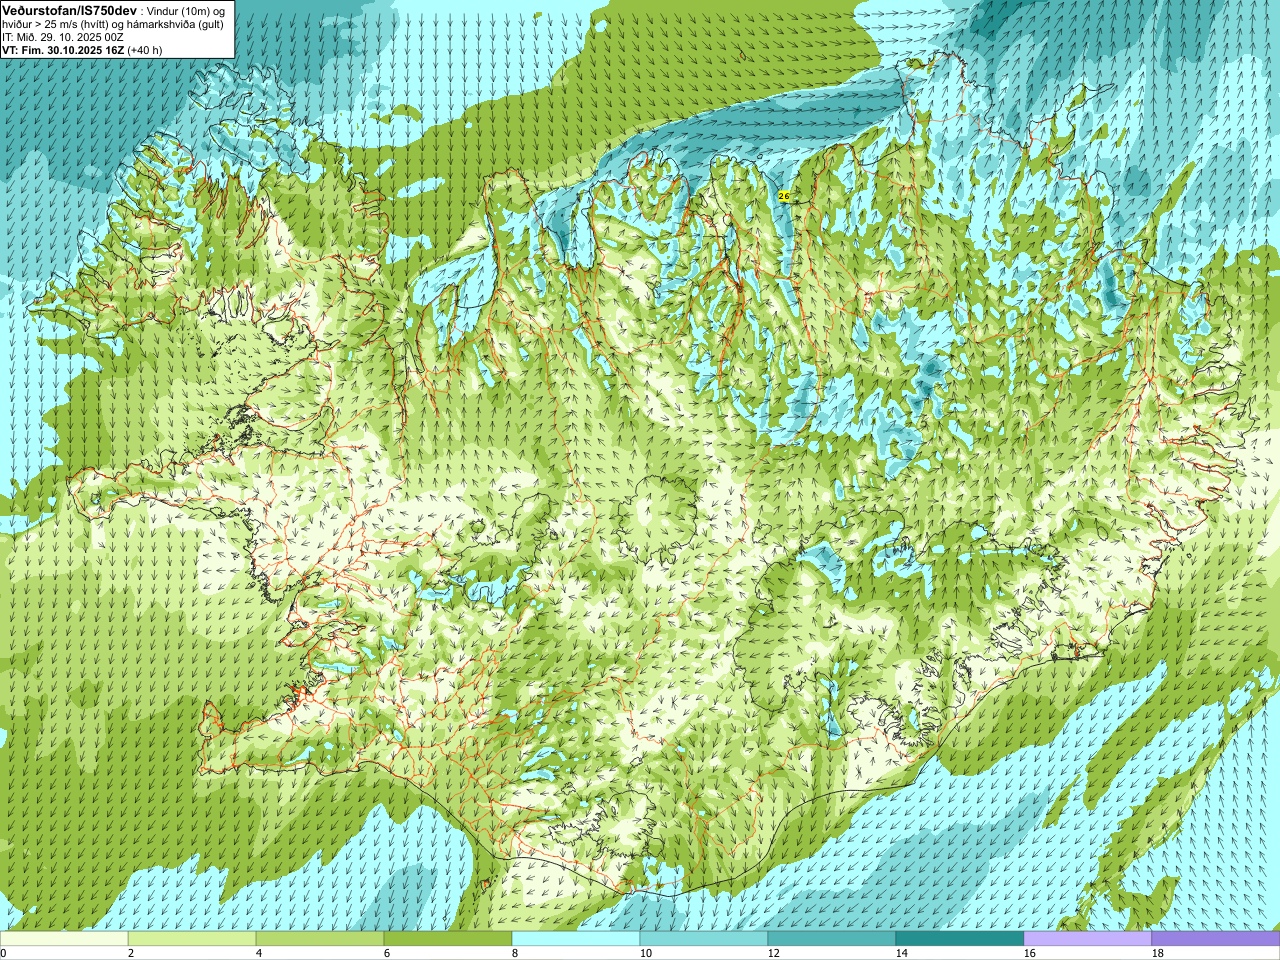This screenshot has width=1280, height=960.
Task: Select the pale yellow 0–2 m/s legend swatch
Action: [64, 939]
